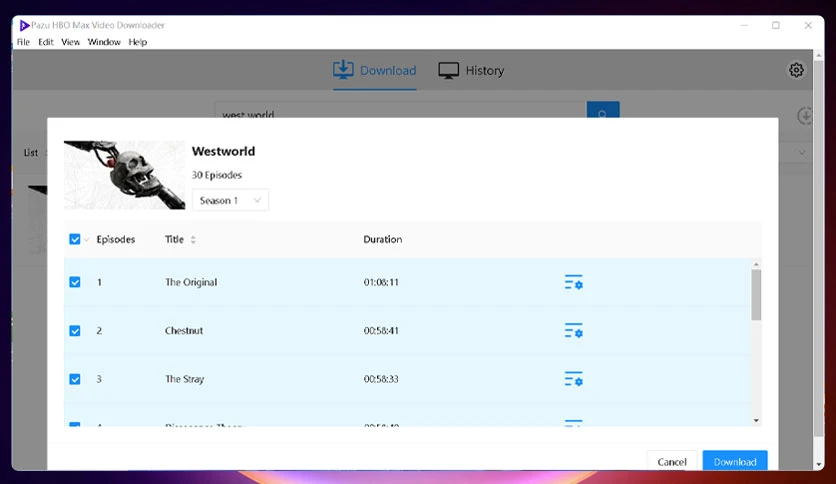Open settings icon for The Original episode
This screenshot has height=484, width=836.
pyautogui.click(x=574, y=282)
